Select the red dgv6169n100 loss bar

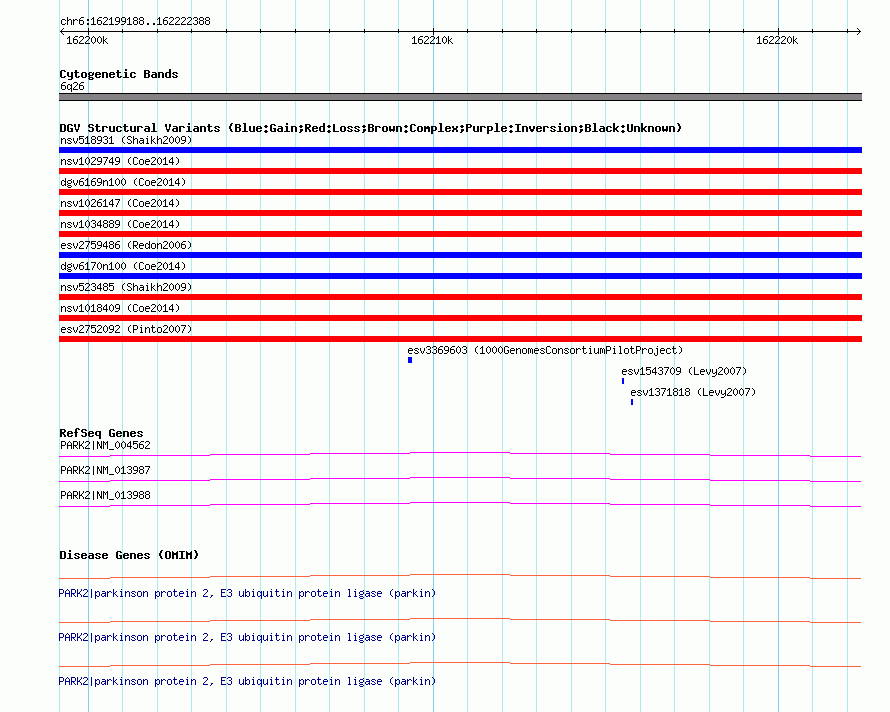tap(460, 192)
